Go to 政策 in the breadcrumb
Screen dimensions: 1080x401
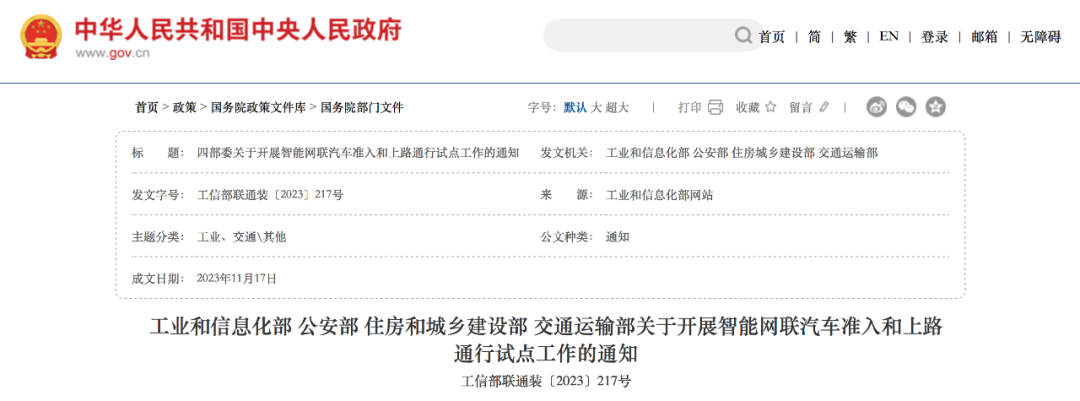click(x=185, y=107)
